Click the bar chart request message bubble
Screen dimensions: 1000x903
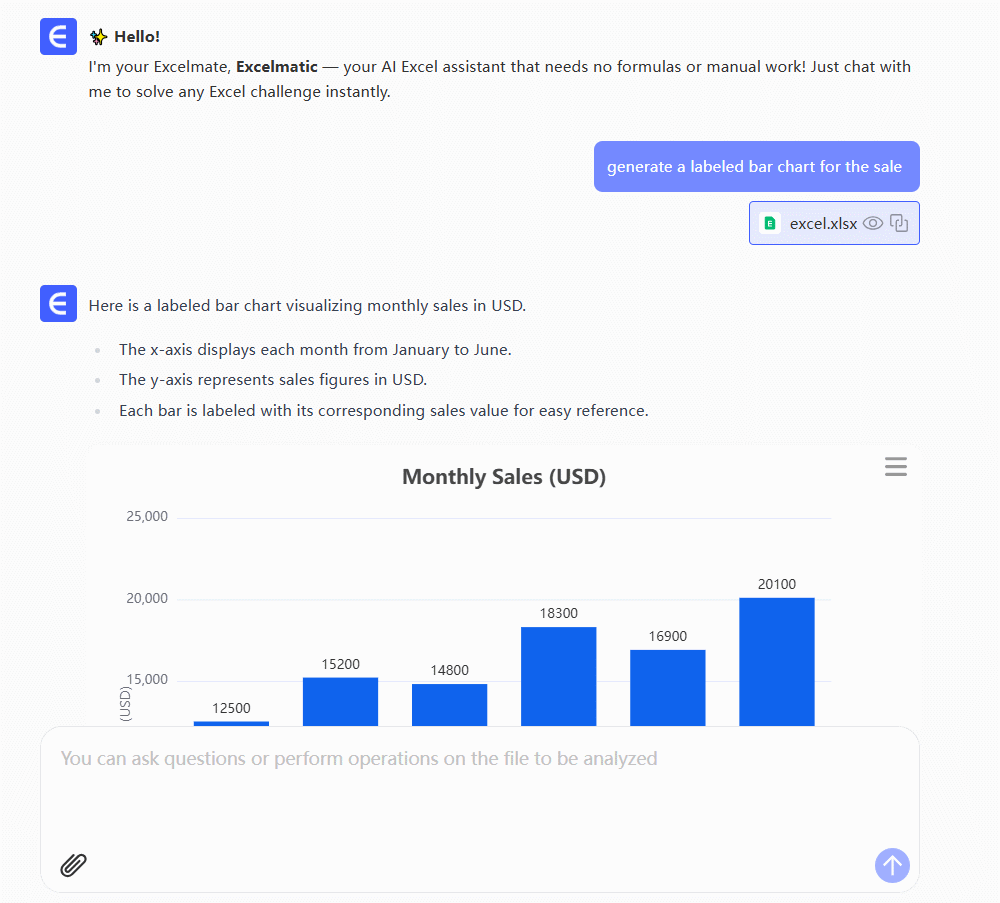pos(756,166)
